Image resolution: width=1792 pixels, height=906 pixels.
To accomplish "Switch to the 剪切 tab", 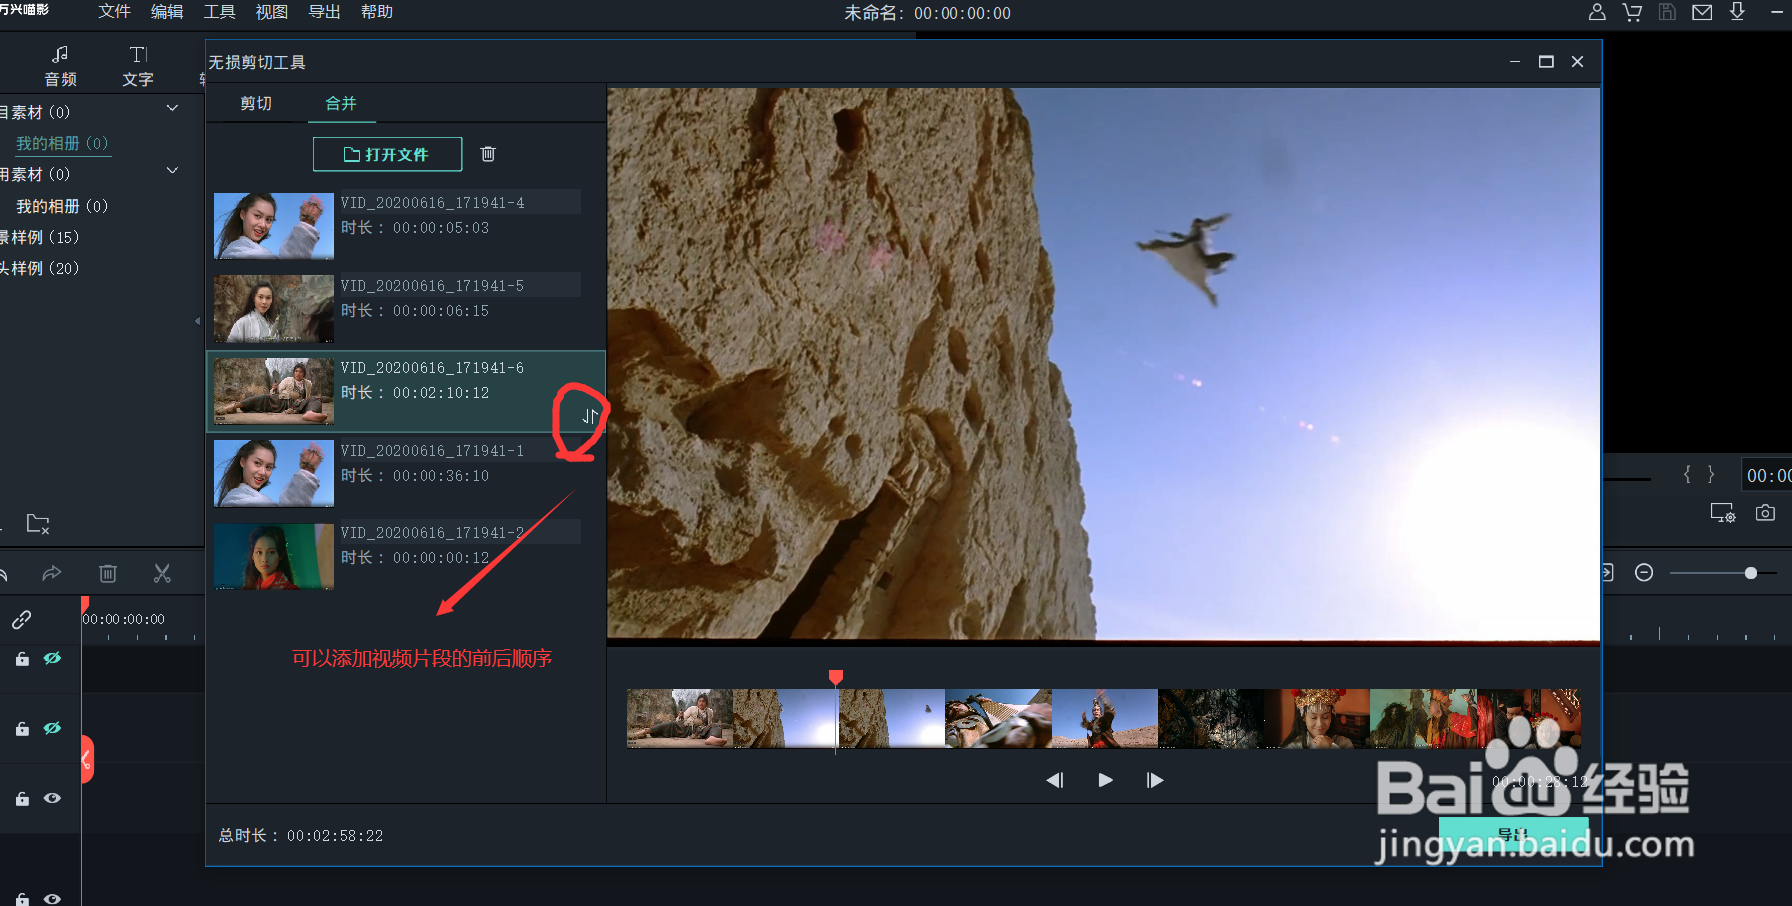I will pos(256,103).
